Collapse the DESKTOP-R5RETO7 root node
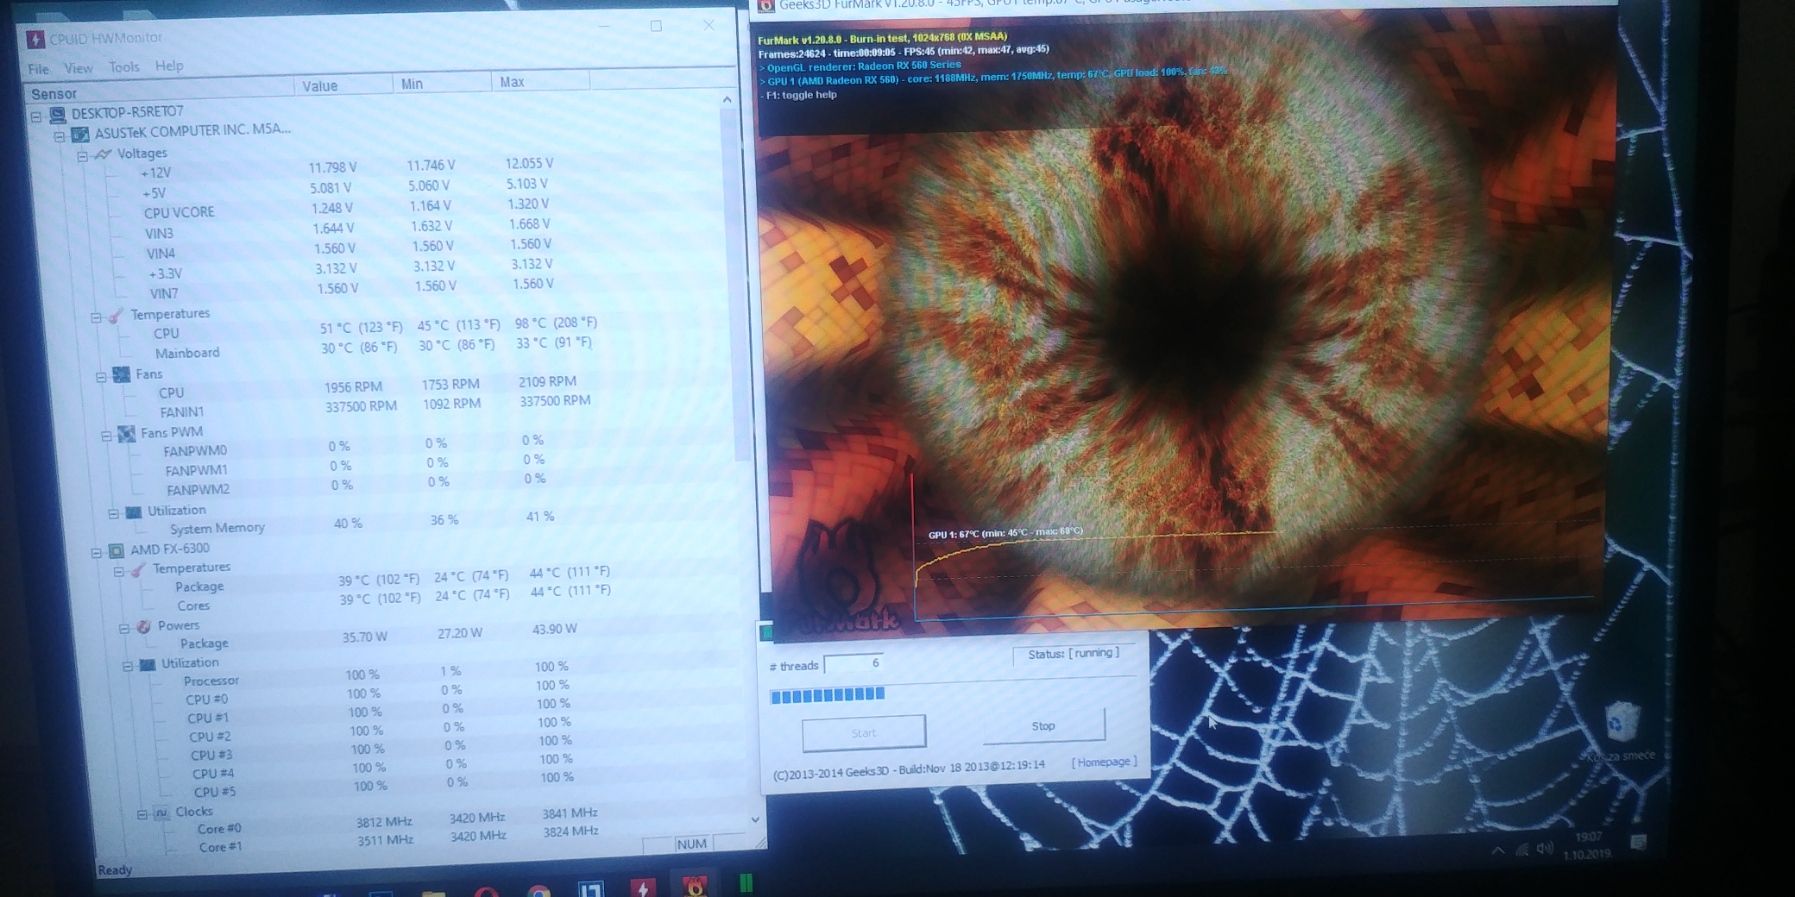 (x=36, y=116)
